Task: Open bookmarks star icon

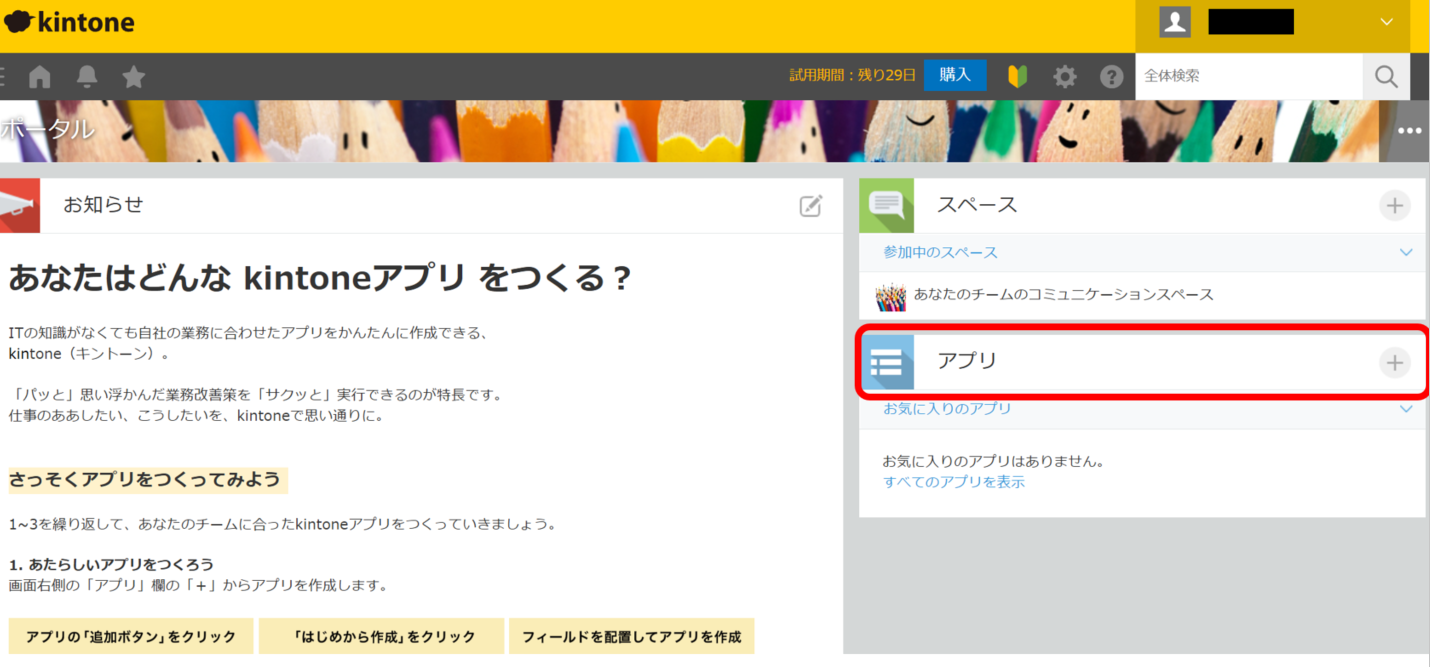Action: tap(134, 77)
